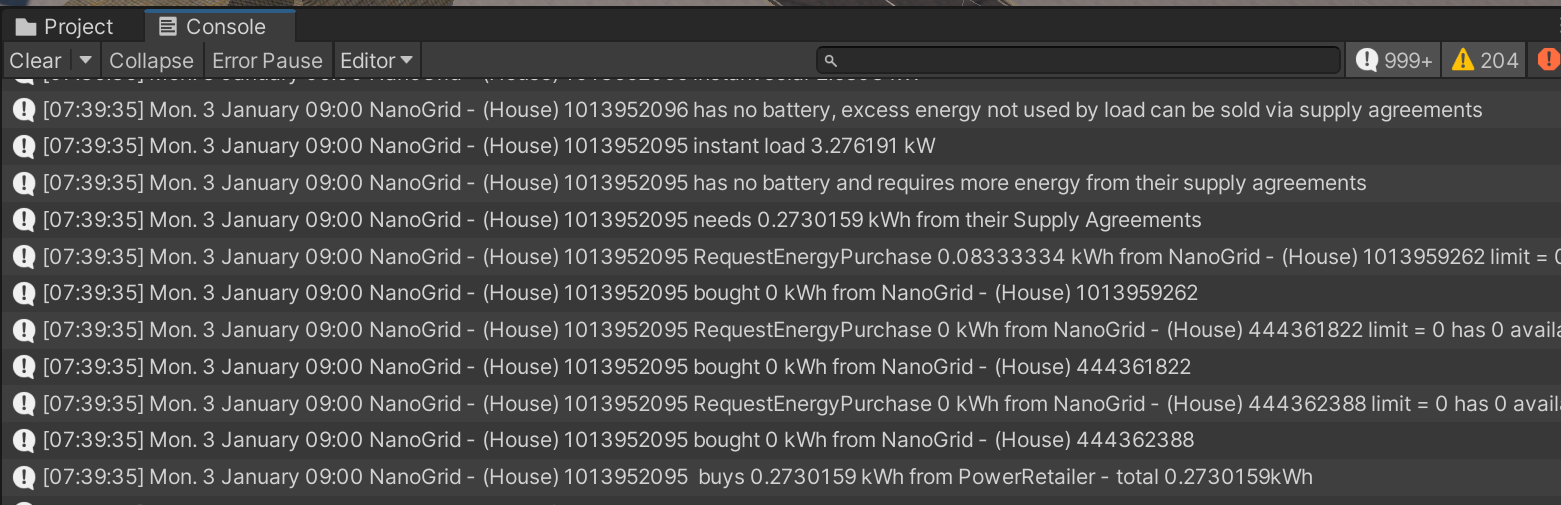Toggle the red error messages filter
The height and width of the screenshot is (505, 1561).
(x=1547, y=61)
